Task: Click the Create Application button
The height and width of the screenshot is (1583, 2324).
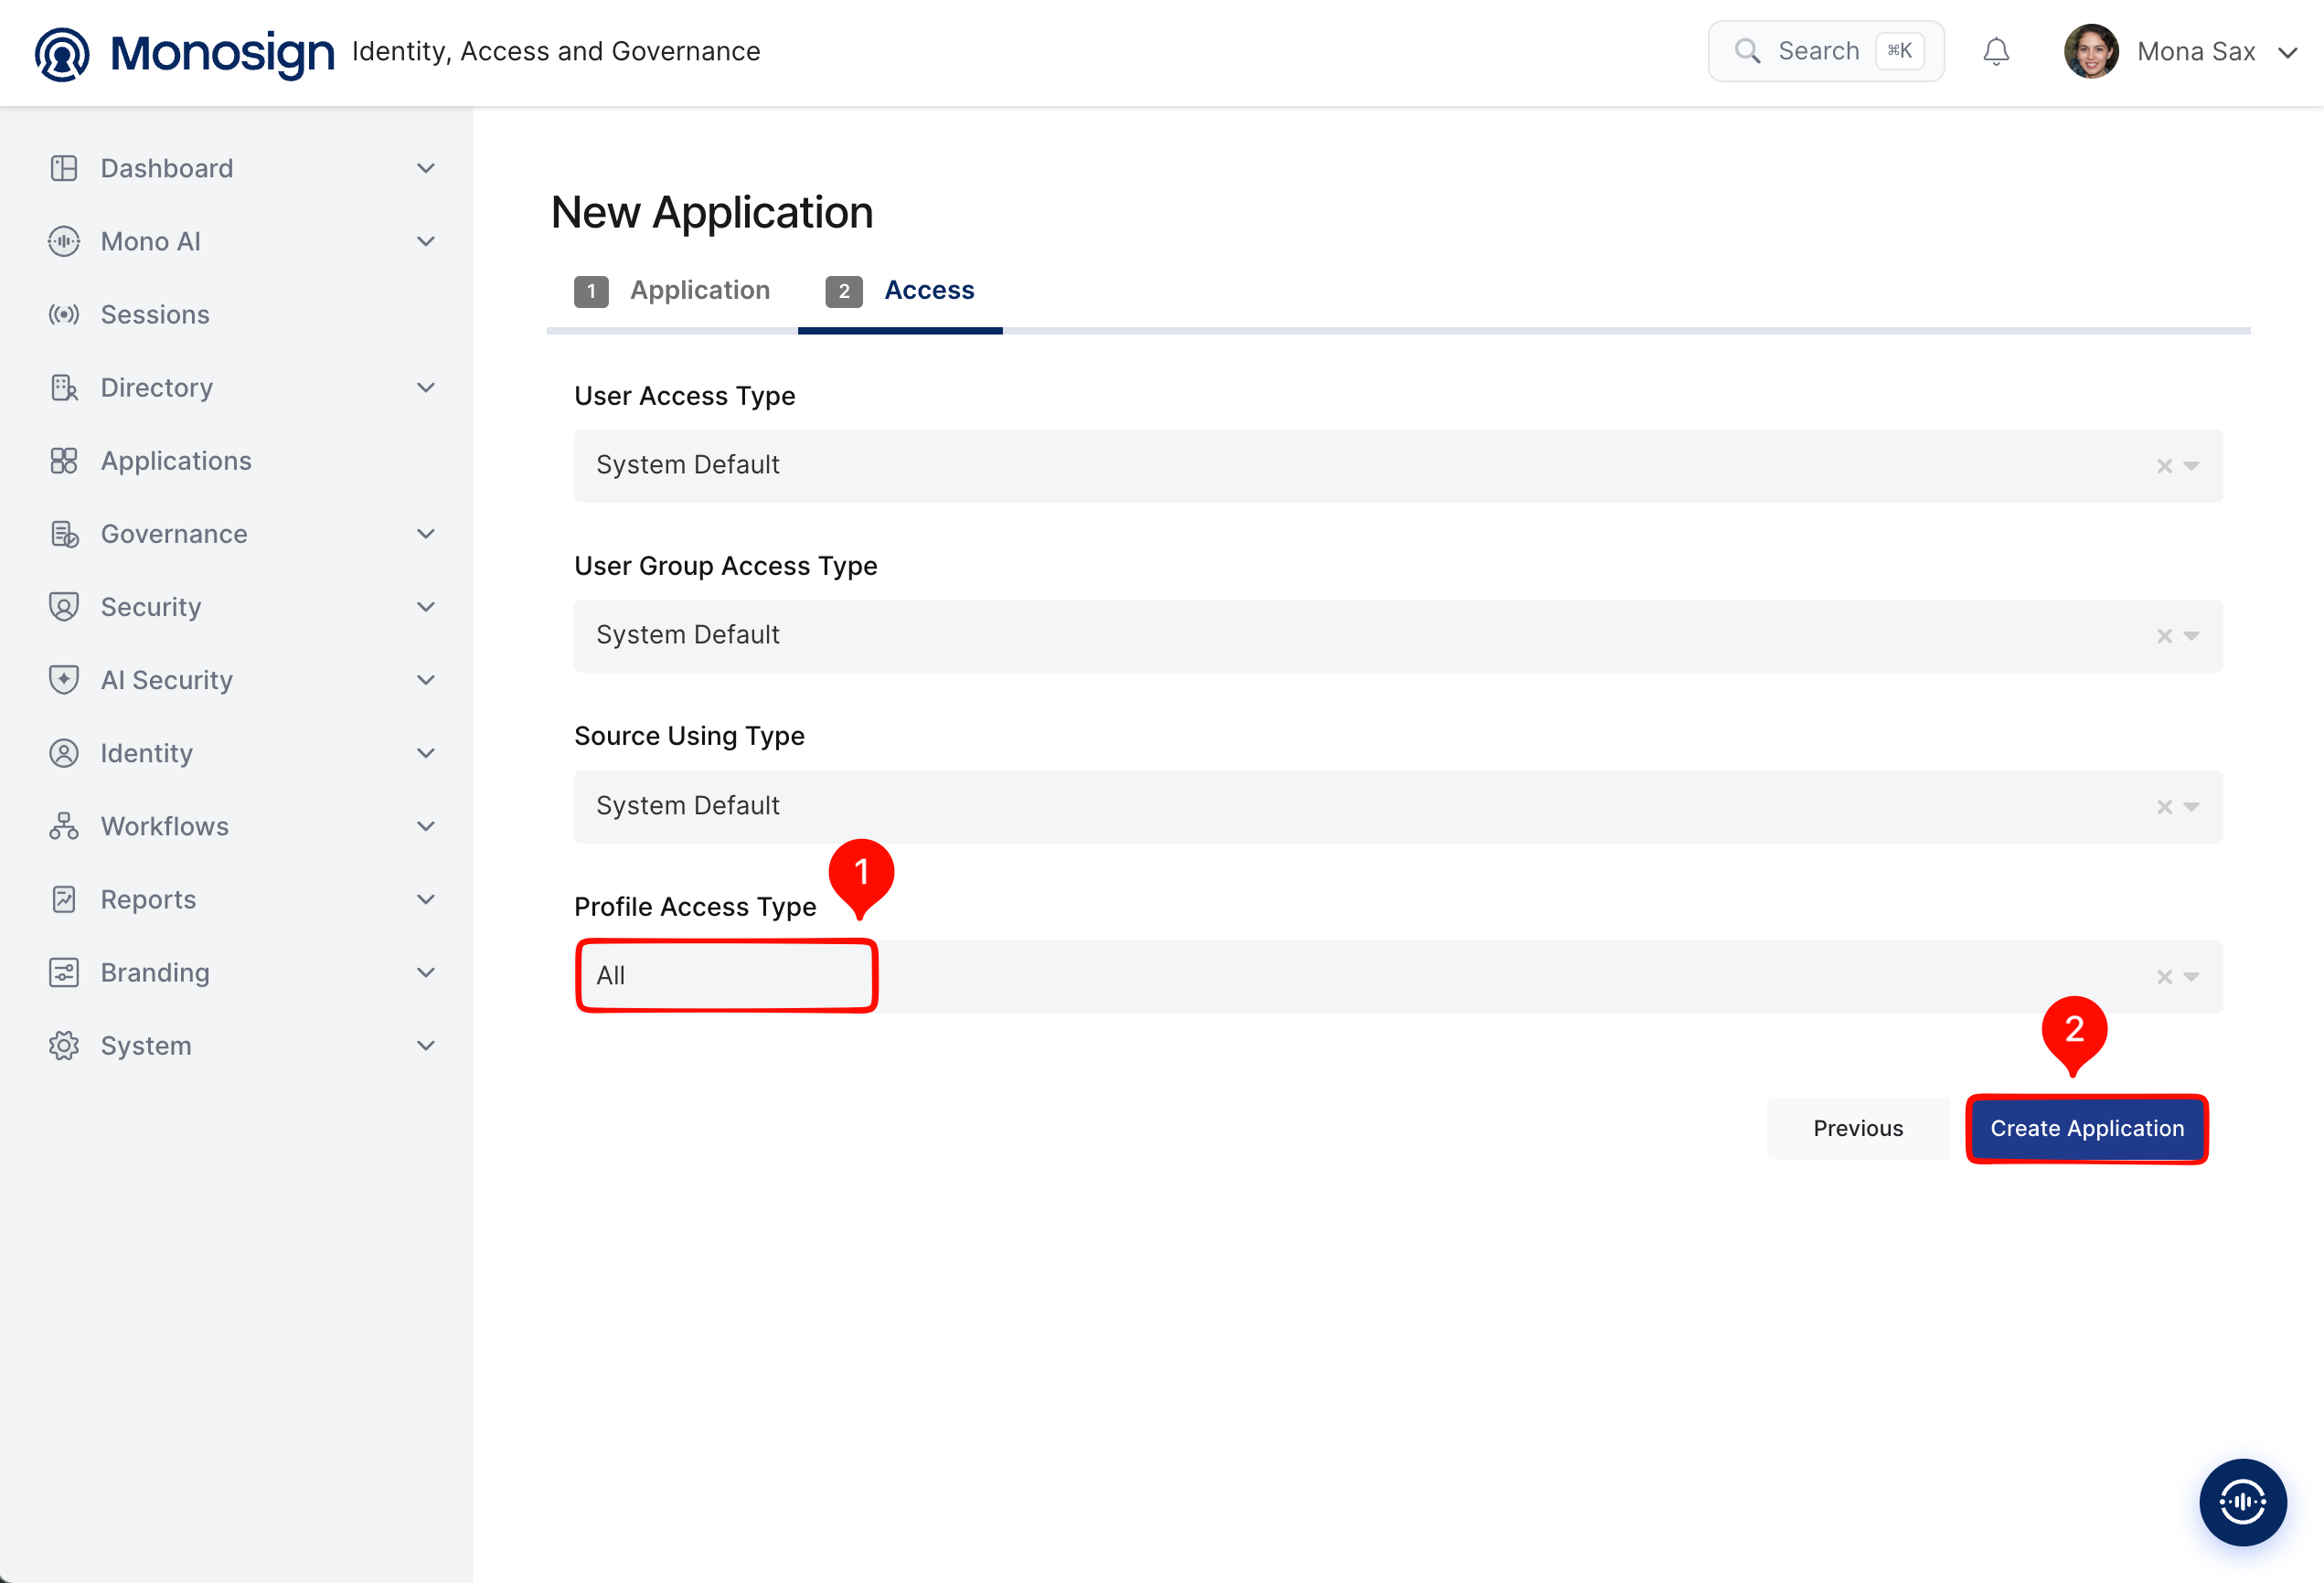Action: [x=2087, y=1128]
